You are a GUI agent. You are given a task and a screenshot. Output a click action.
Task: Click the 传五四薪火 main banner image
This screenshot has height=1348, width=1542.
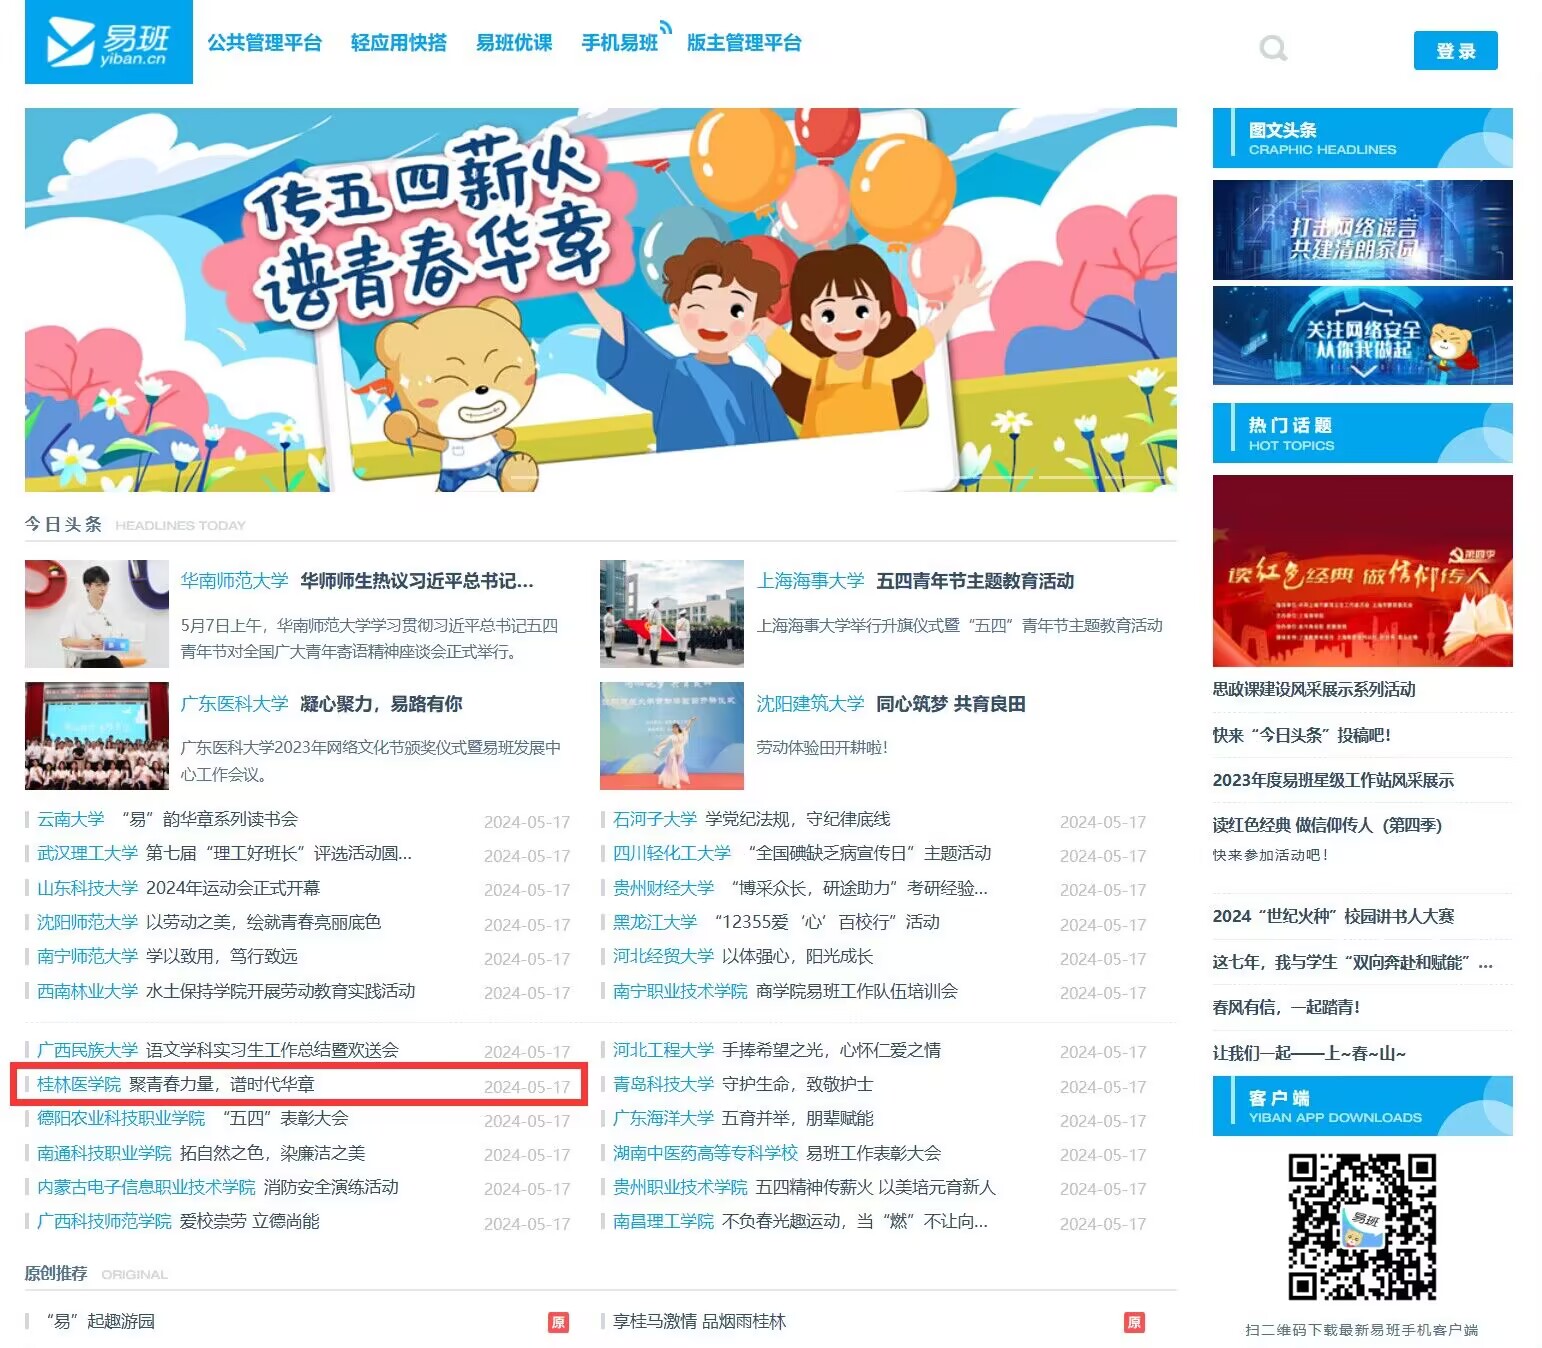pyautogui.click(x=600, y=299)
